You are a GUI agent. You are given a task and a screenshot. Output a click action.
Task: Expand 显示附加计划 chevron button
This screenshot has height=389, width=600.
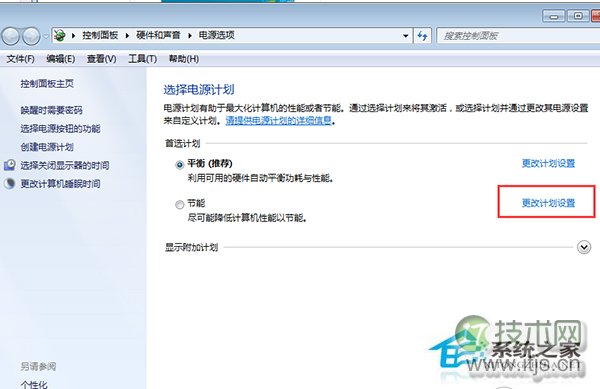(x=584, y=247)
